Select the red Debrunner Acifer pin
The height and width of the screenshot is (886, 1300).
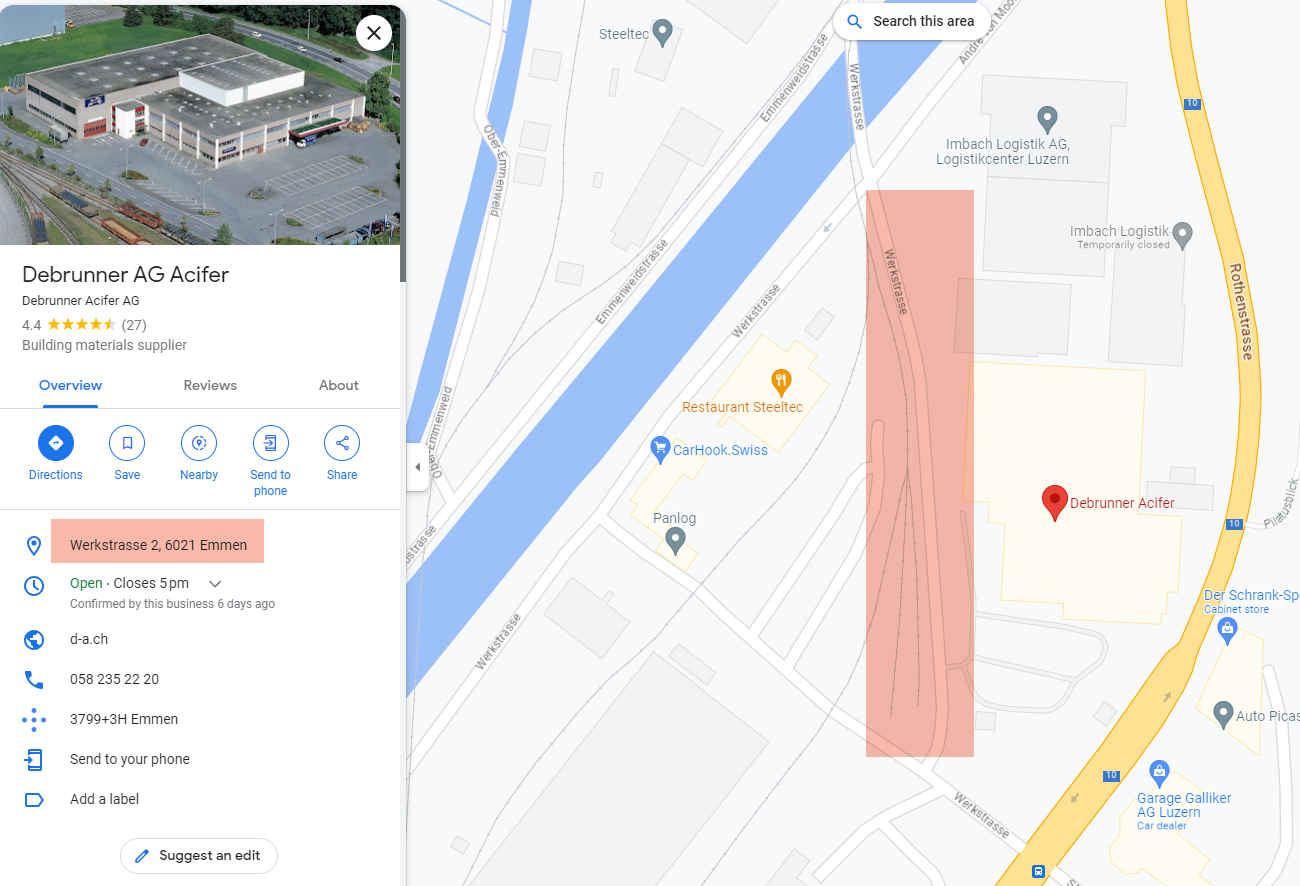point(1054,502)
